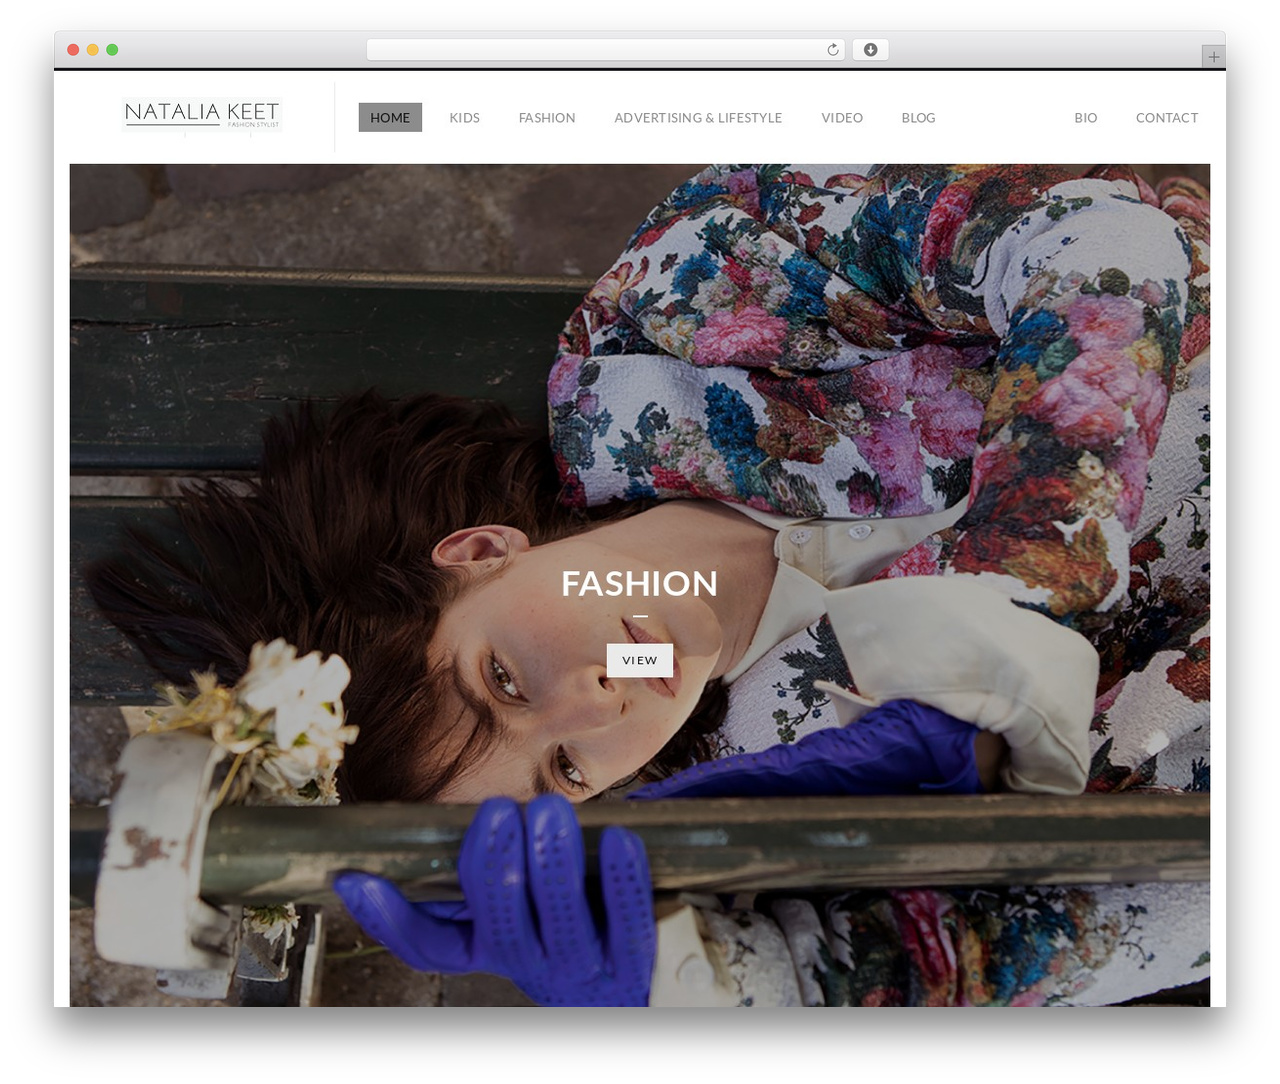The image size is (1280, 1084).
Task: Select the HOME menu item
Action: coord(390,117)
